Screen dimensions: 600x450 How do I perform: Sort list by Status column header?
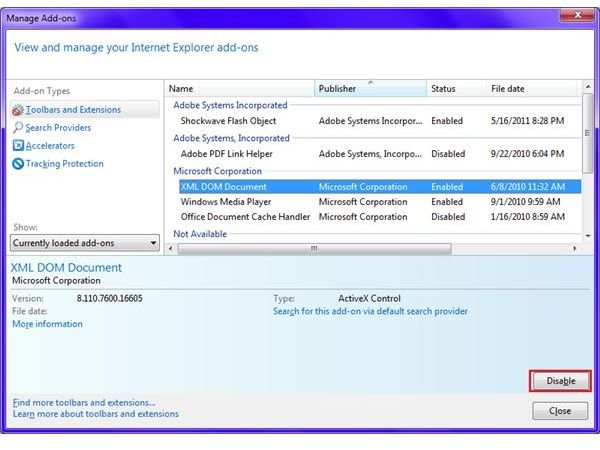457,89
